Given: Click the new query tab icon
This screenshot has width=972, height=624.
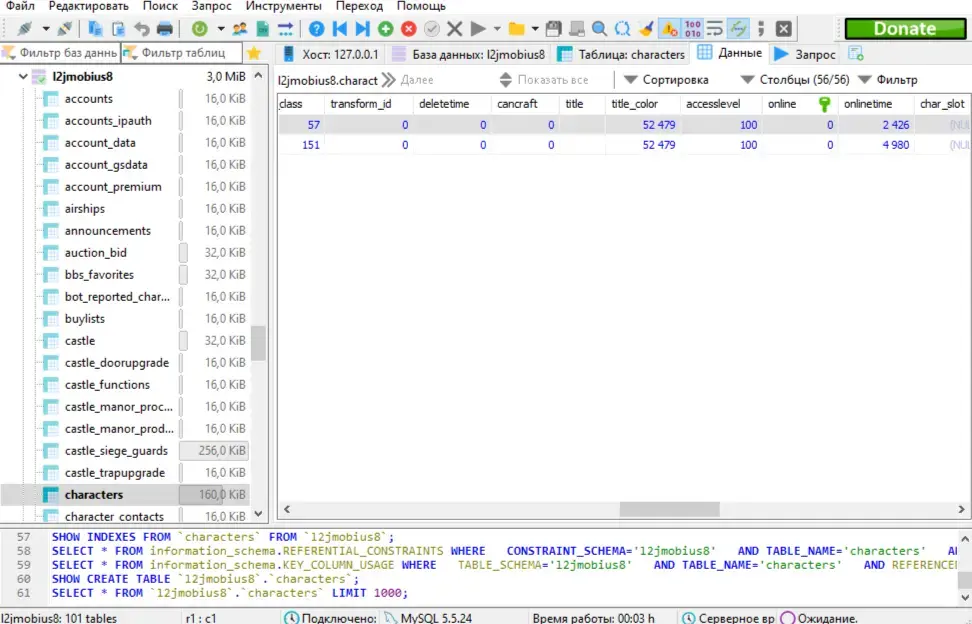Looking at the screenshot, I should point(855,54).
